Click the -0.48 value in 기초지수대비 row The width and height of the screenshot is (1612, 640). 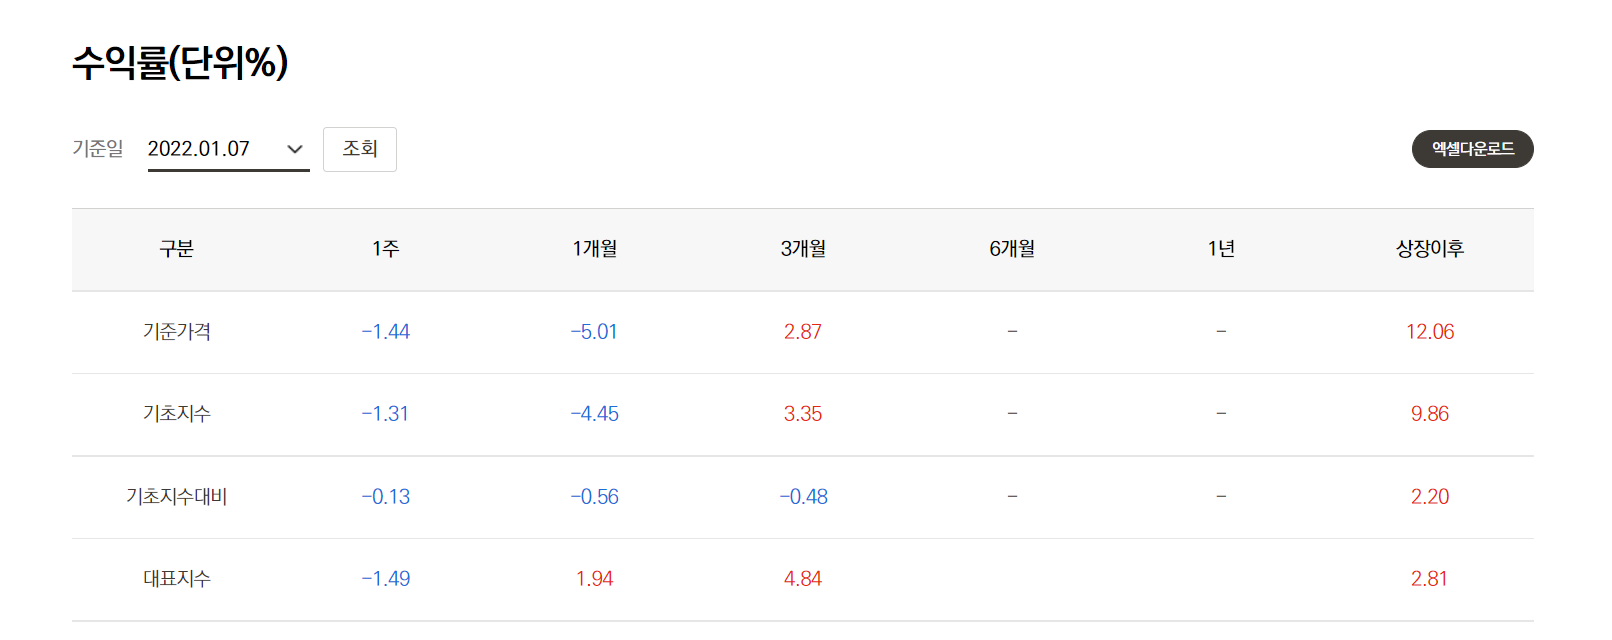point(803,497)
